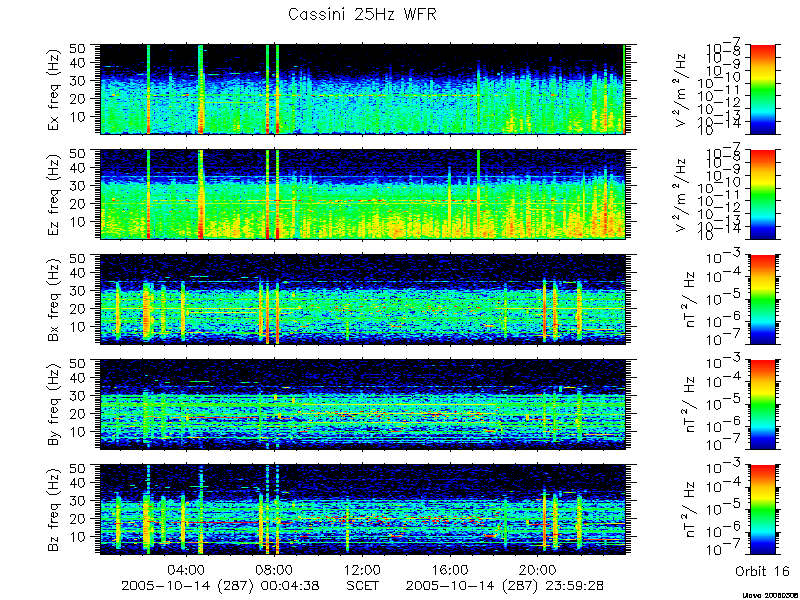Click the "04:00" time axis label

187,569
